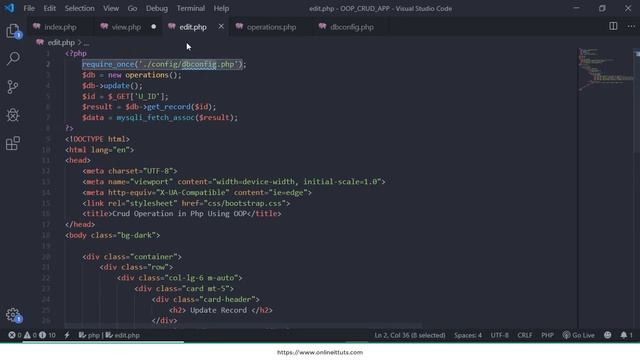Click the h2 Update Record line
This screenshot has width=640, height=360.
coord(221,310)
